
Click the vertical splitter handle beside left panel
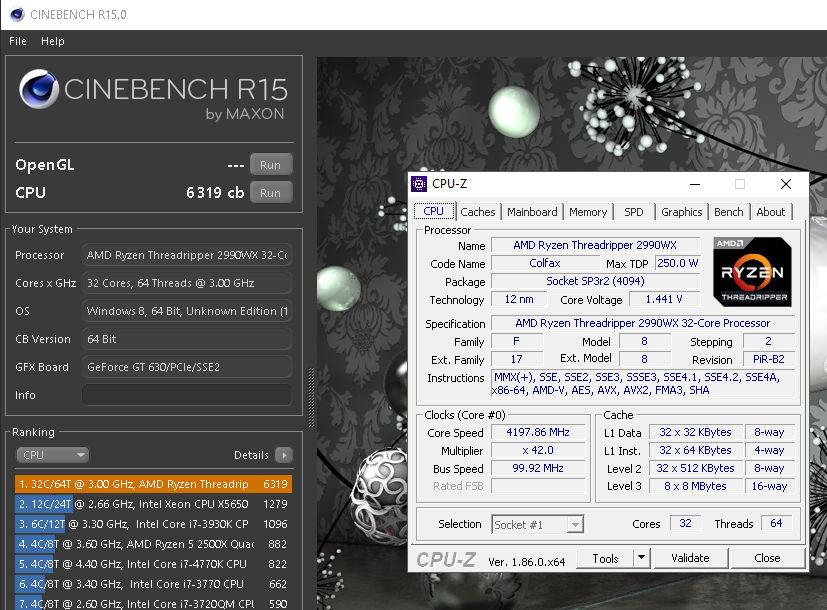pyautogui.click(x=311, y=398)
